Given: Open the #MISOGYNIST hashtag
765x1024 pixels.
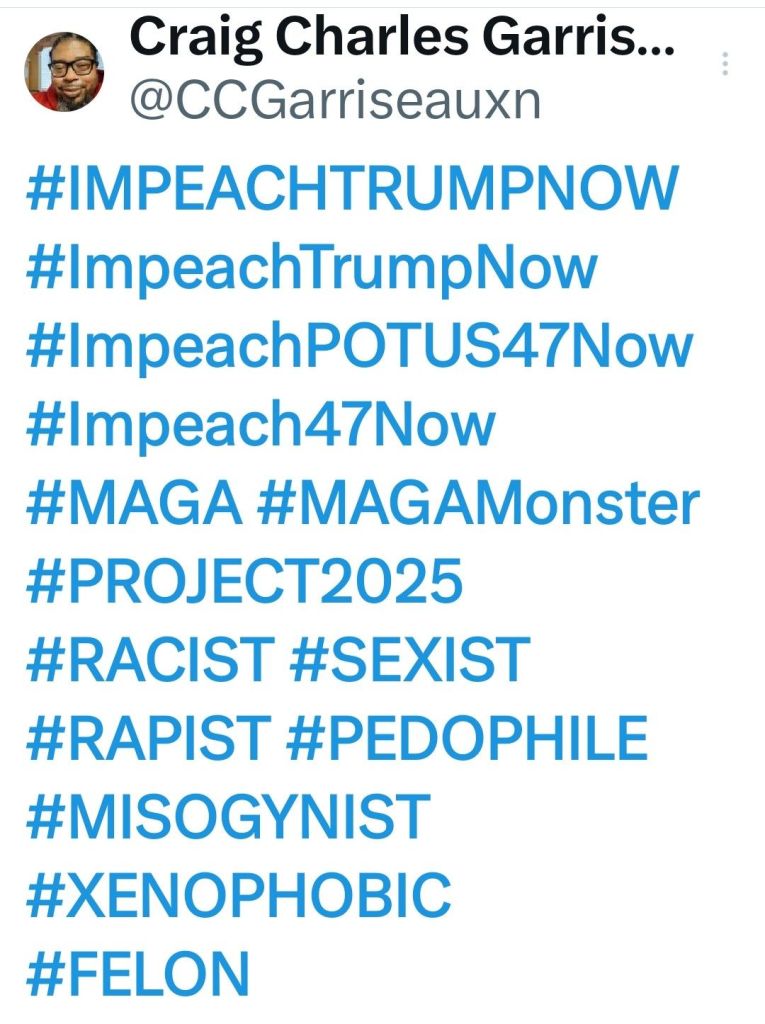Looking at the screenshot, I should pyautogui.click(x=228, y=816).
